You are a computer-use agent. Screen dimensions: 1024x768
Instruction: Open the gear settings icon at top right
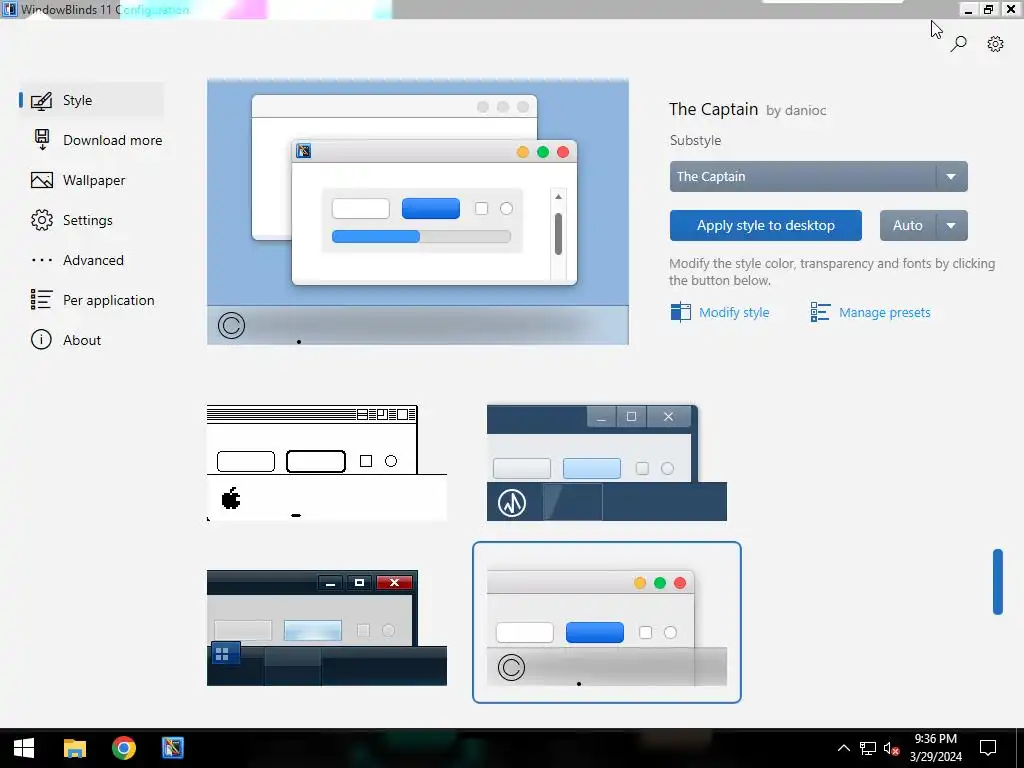click(x=995, y=44)
